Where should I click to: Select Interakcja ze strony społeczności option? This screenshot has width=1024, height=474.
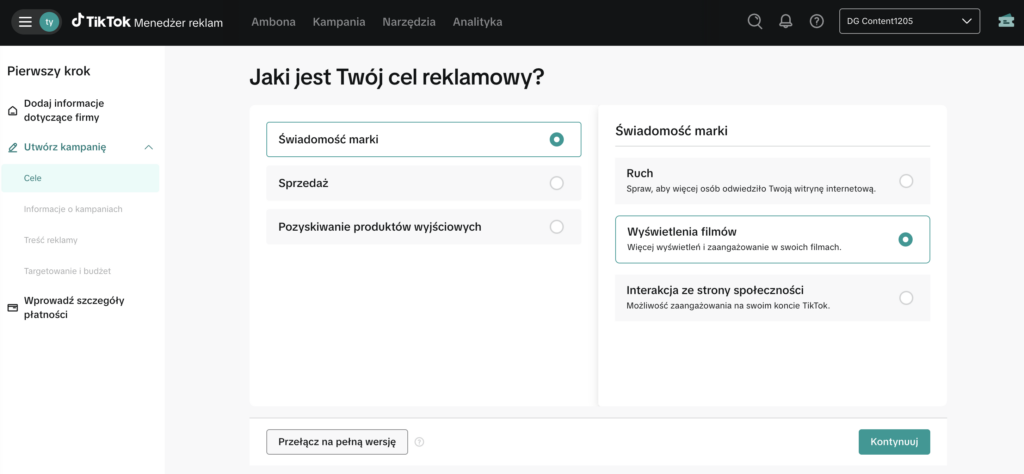[905, 297]
